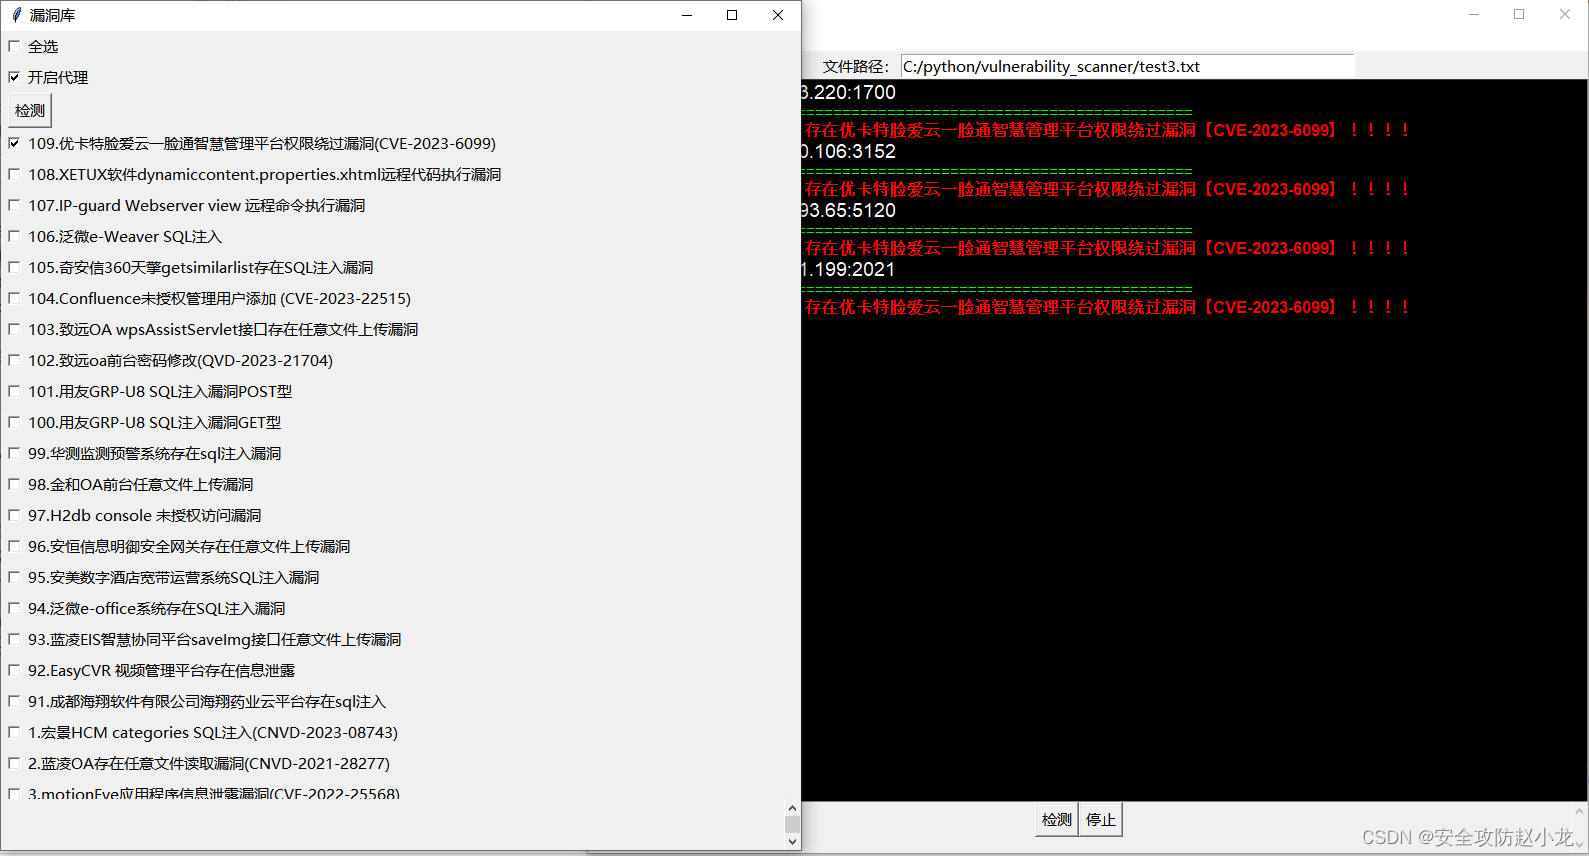The height and width of the screenshot is (856, 1589).
Task: Click the 漏洞库 list scrollbar thumb
Action: click(x=792, y=824)
